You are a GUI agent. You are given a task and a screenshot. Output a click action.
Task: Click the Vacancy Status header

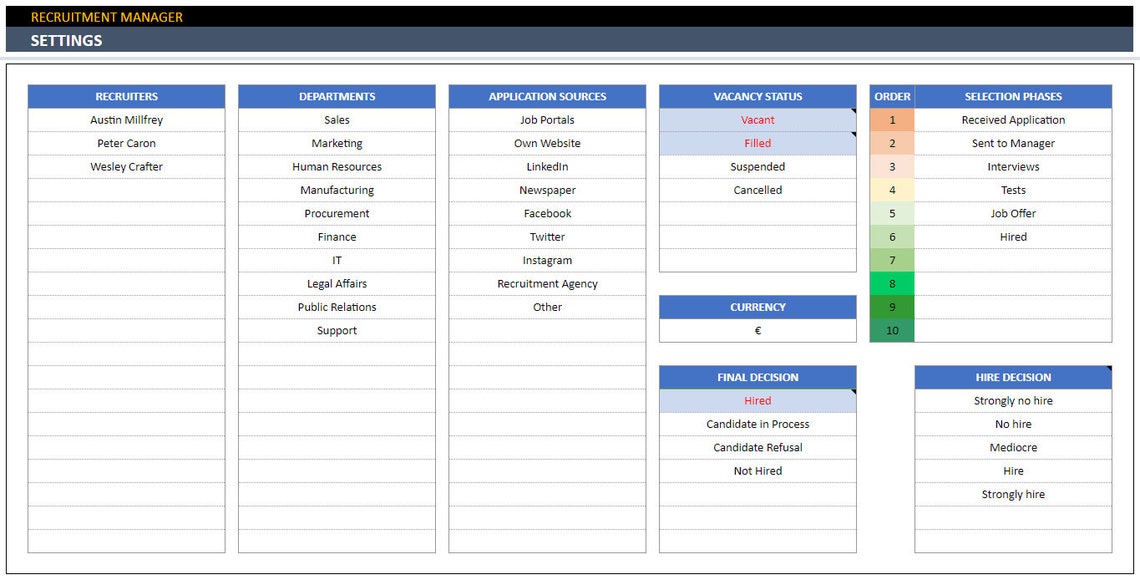[758, 97]
